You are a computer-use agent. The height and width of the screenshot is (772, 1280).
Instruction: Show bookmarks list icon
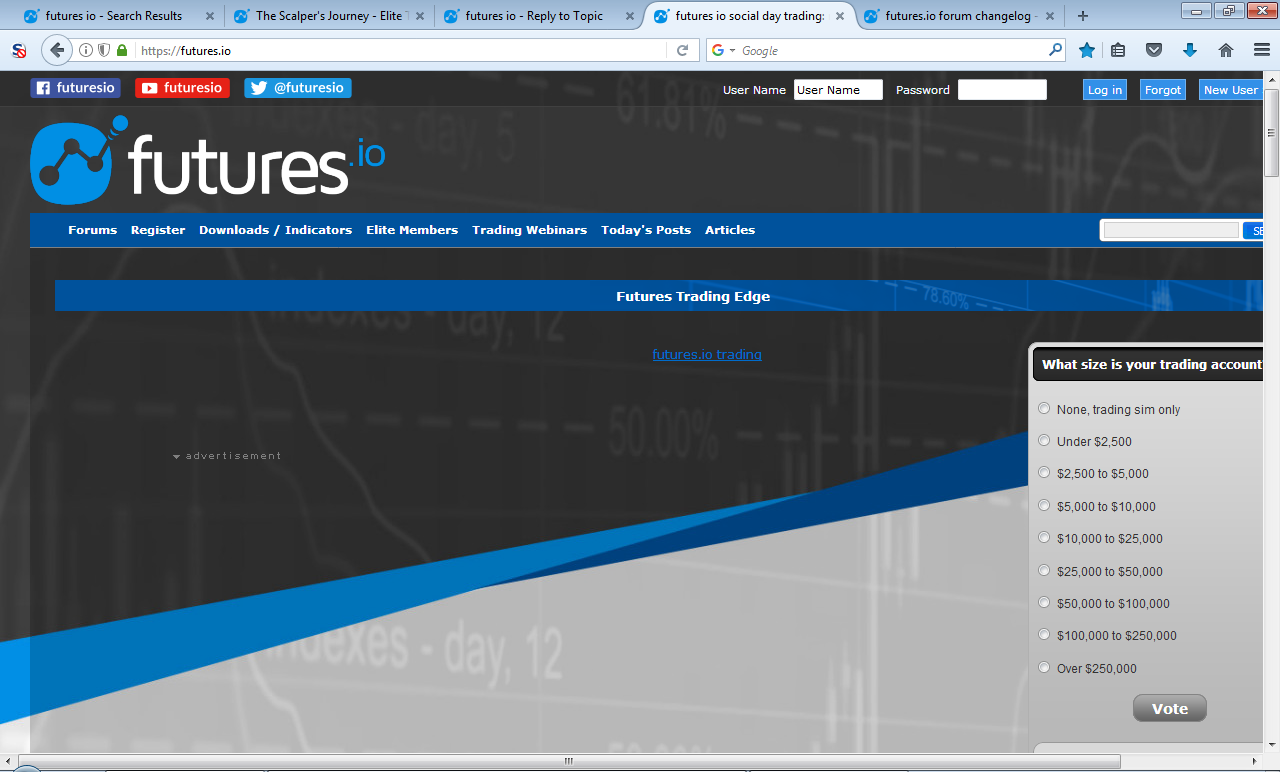[x=1119, y=50]
